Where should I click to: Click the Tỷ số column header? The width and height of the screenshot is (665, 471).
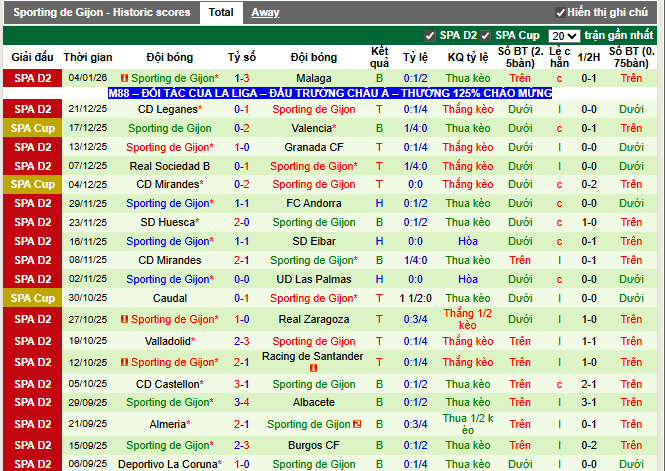coord(242,57)
